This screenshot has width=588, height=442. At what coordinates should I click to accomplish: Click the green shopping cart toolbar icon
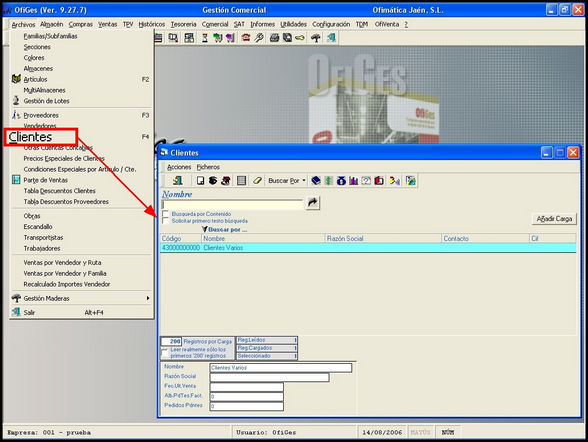click(218, 38)
